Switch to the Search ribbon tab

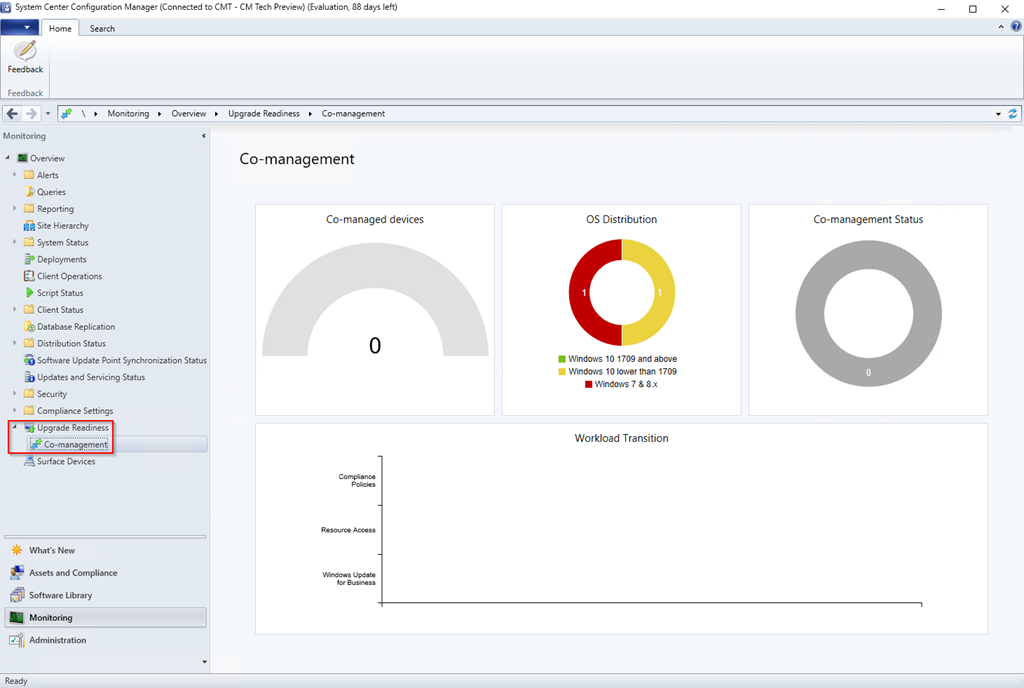[102, 28]
